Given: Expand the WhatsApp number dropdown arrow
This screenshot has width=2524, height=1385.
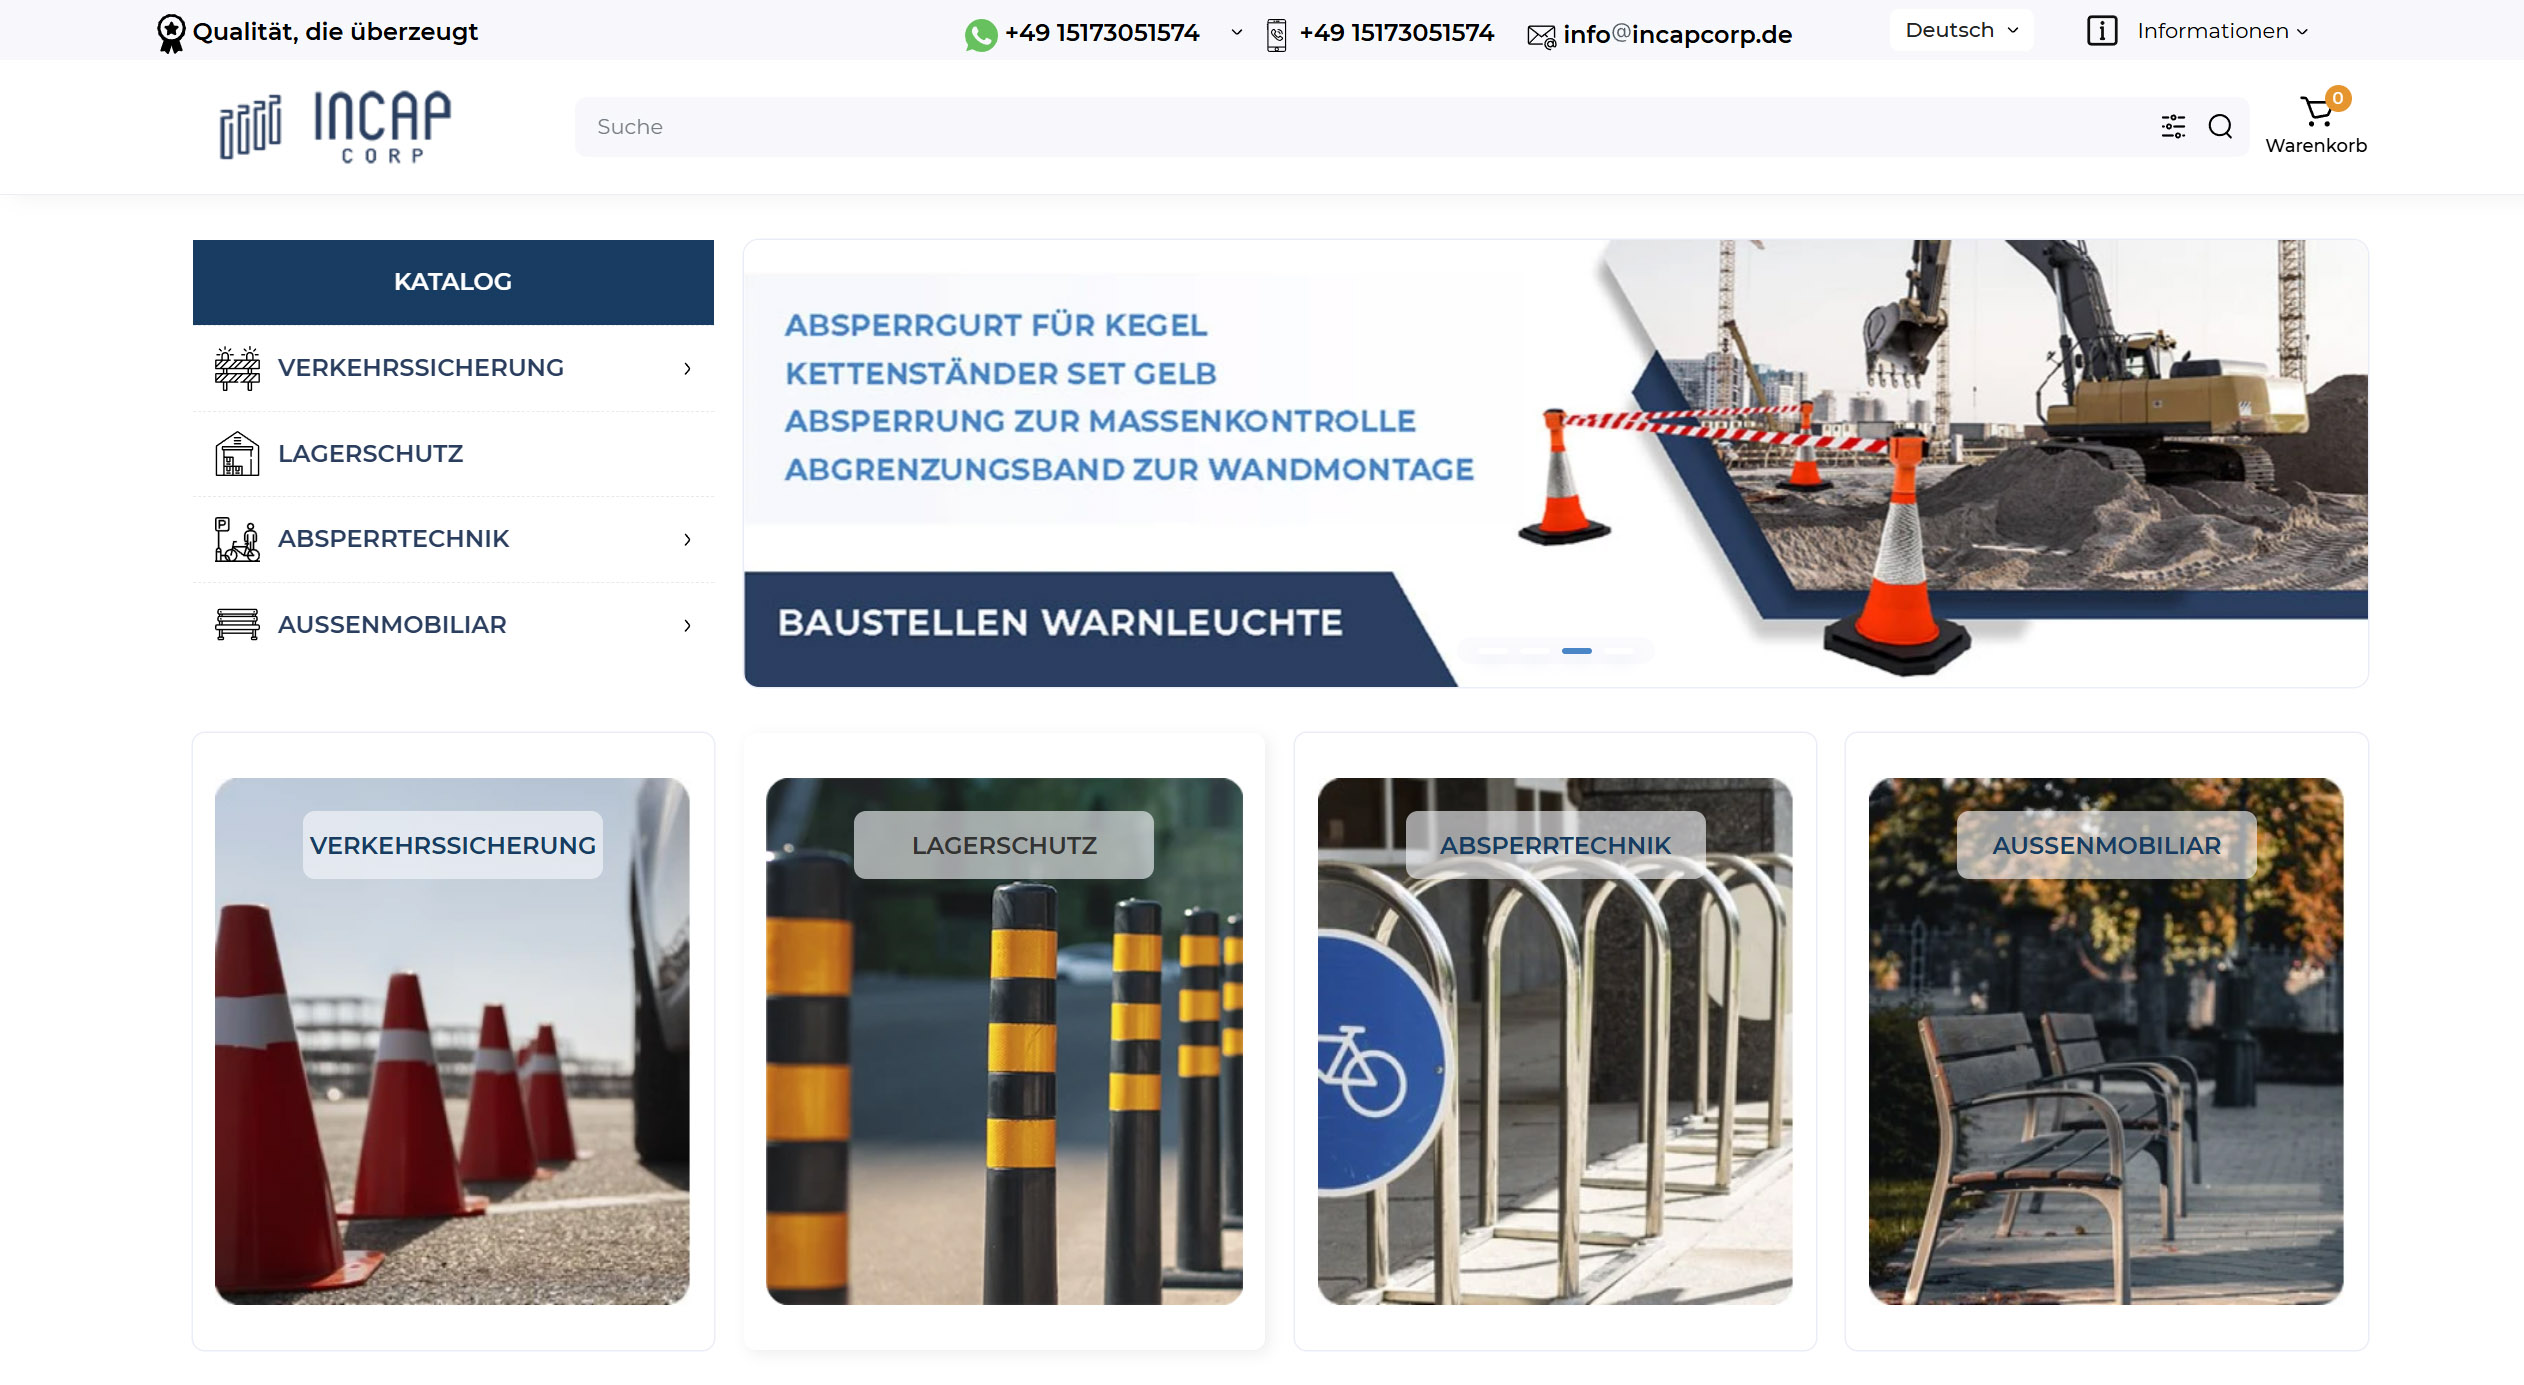Looking at the screenshot, I should tap(1237, 32).
